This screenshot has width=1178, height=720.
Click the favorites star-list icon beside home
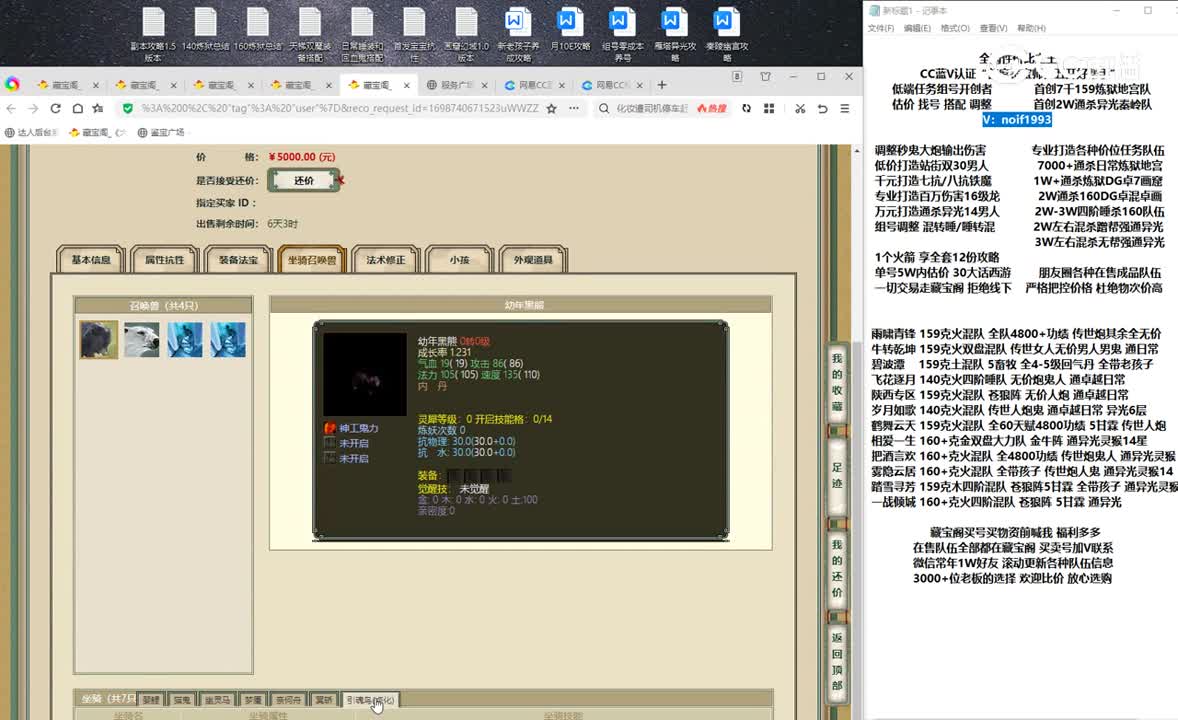(98, 108)
